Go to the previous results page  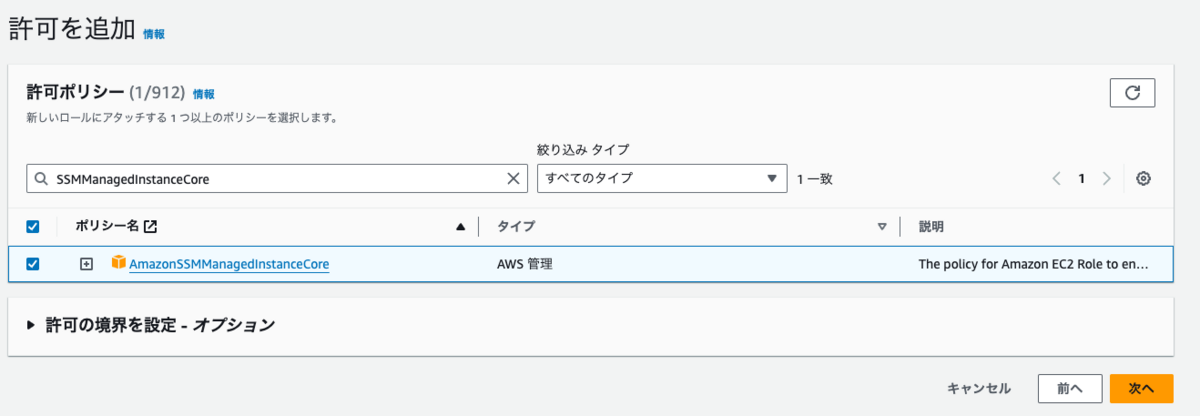[1056, 179]
